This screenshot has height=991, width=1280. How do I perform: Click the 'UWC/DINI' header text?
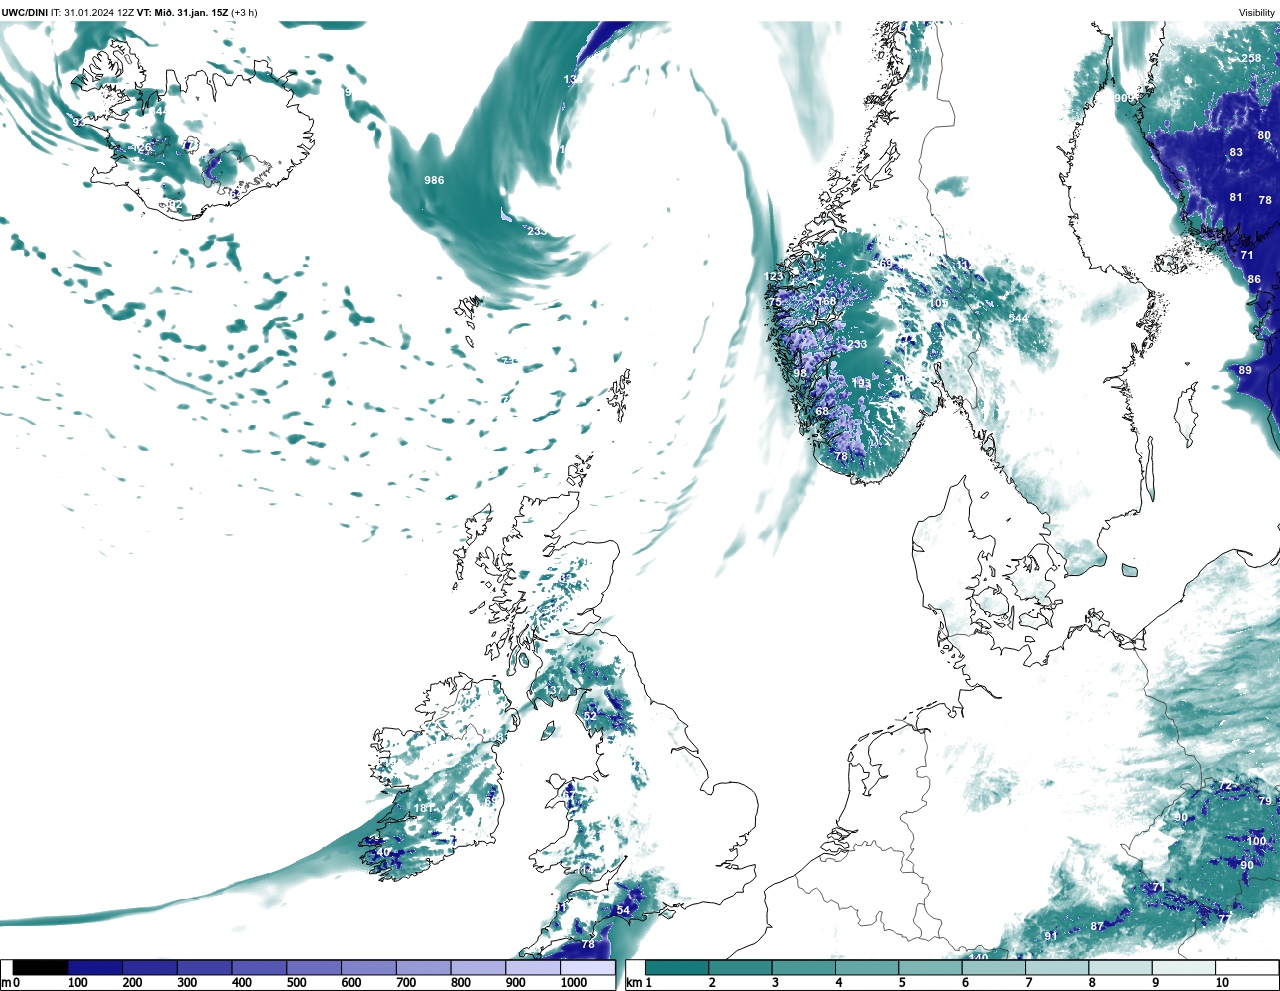coord(24,12)
